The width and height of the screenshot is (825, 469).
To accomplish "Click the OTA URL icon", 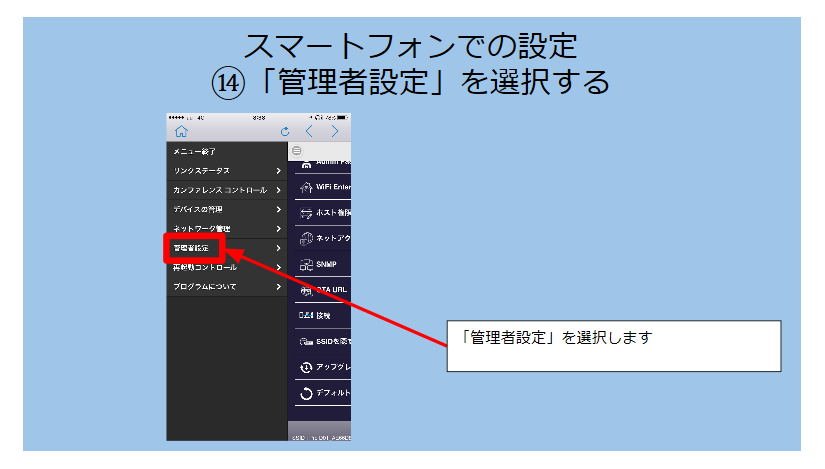I will click(x=306, y=291).
